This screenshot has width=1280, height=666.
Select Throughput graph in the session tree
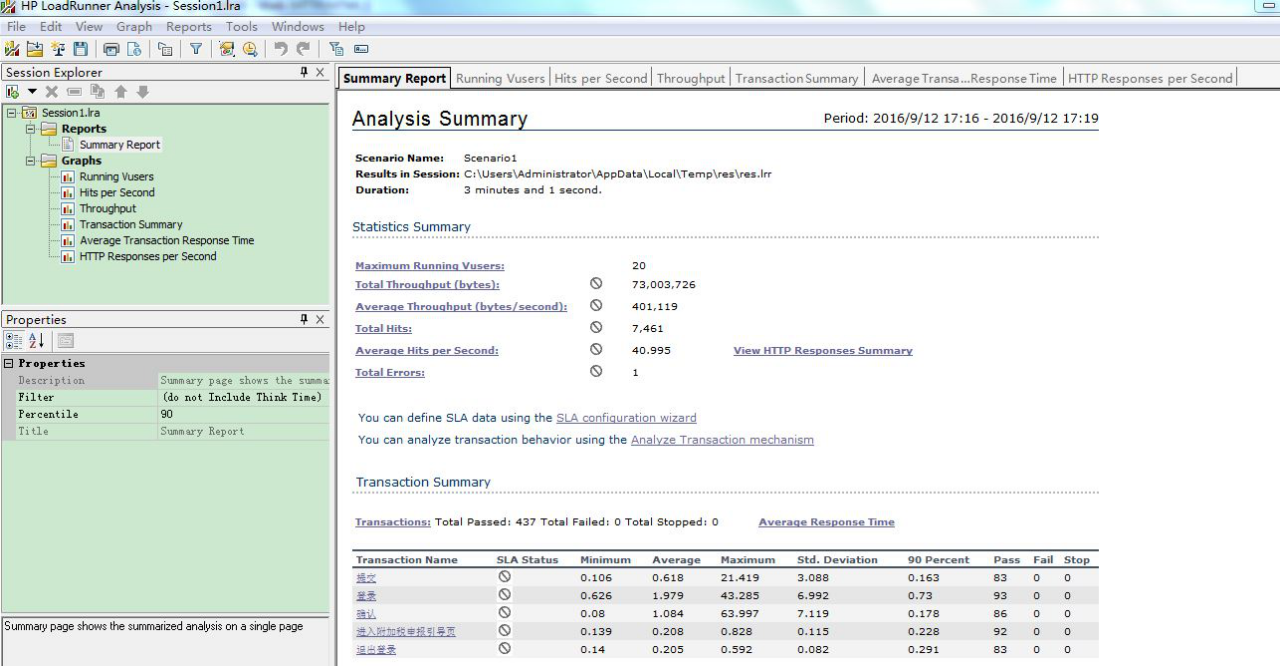[x=108, y=209]
